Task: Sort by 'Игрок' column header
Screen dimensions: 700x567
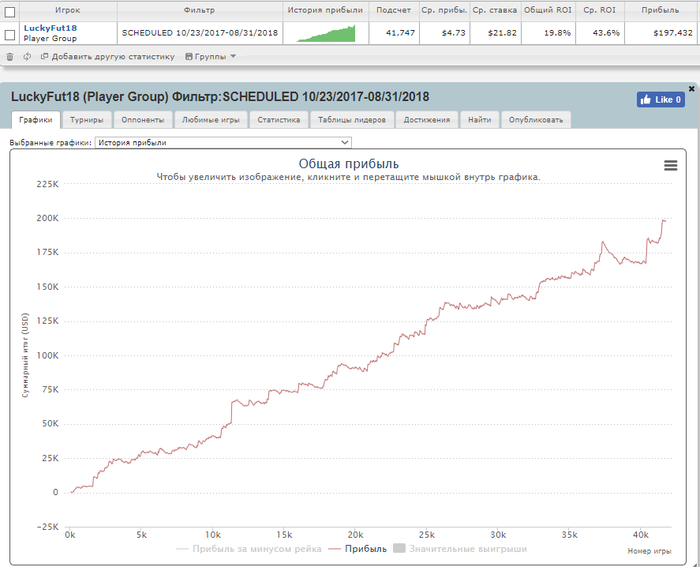Action: click(67, 10)
